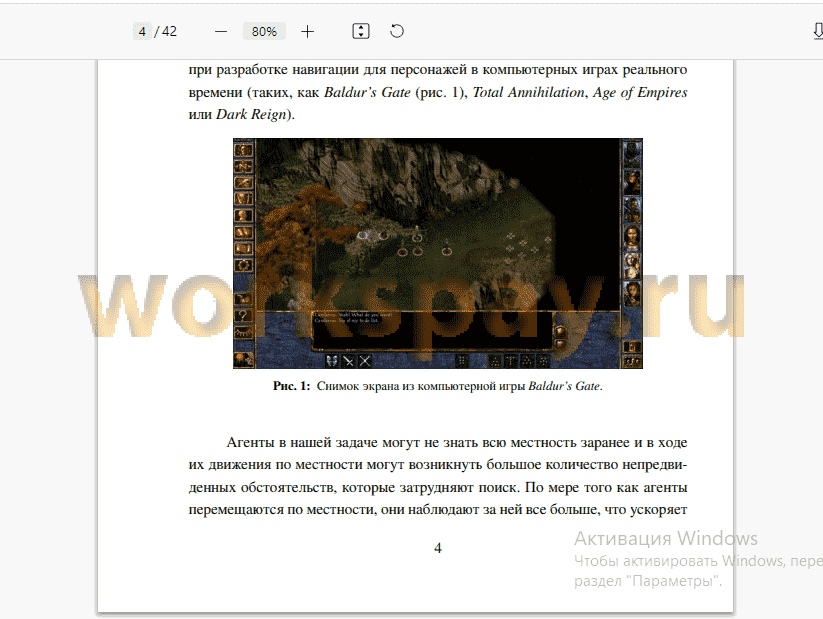
Task: Rotate the document with the rotate icon
Action: pos(397,32)
